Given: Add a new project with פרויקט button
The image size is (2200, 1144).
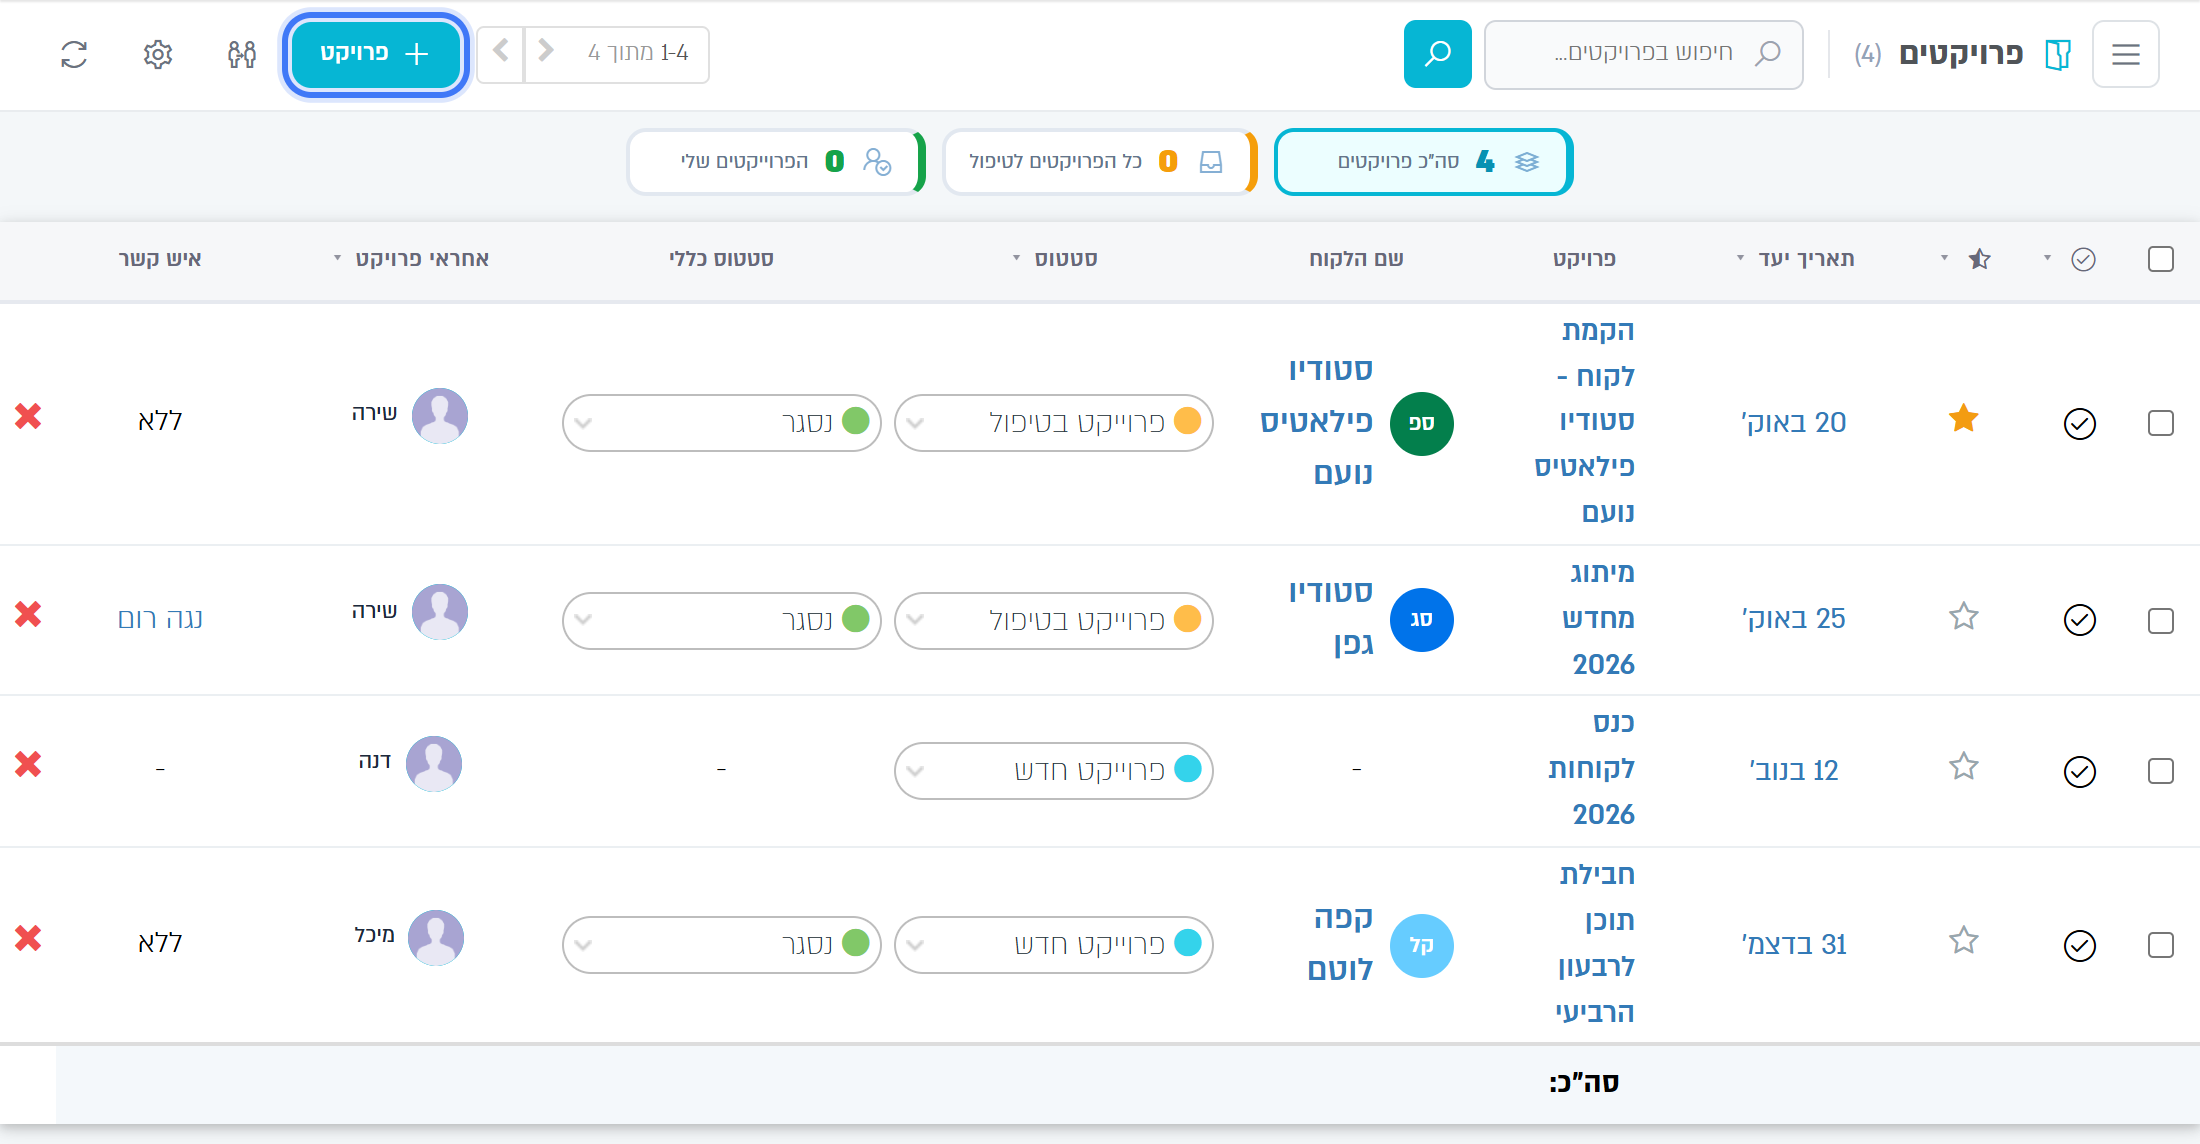Looking at the screenshot, I should (x=375, y=54).
